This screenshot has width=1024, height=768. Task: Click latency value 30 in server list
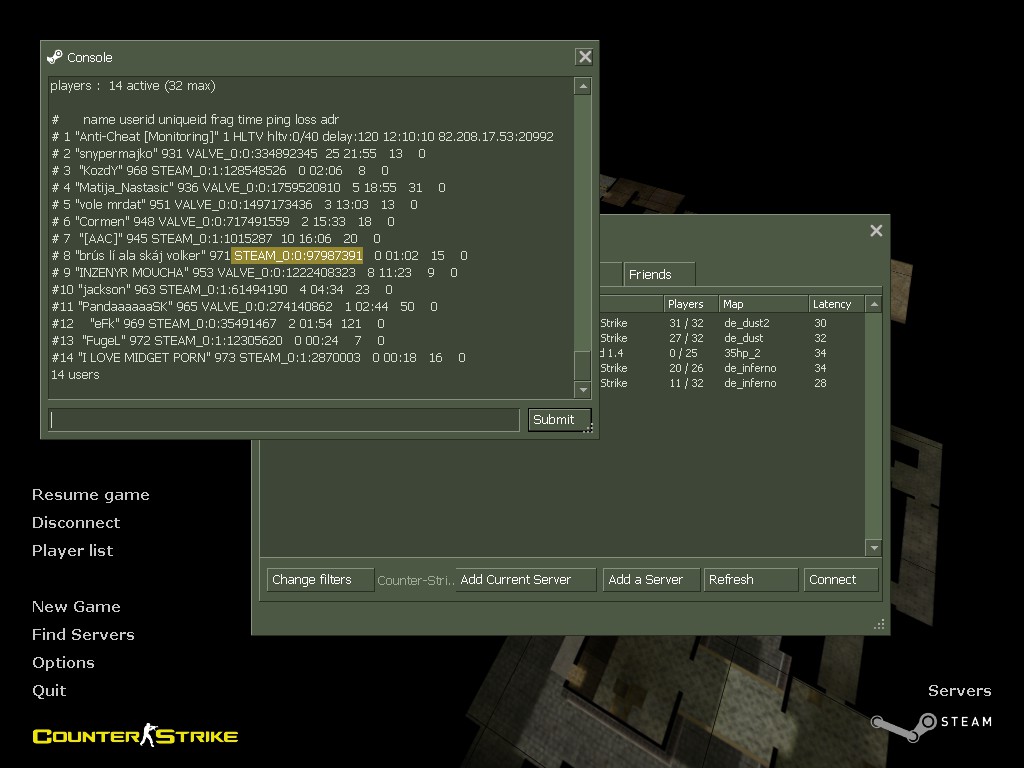click(x=820, y=323)
